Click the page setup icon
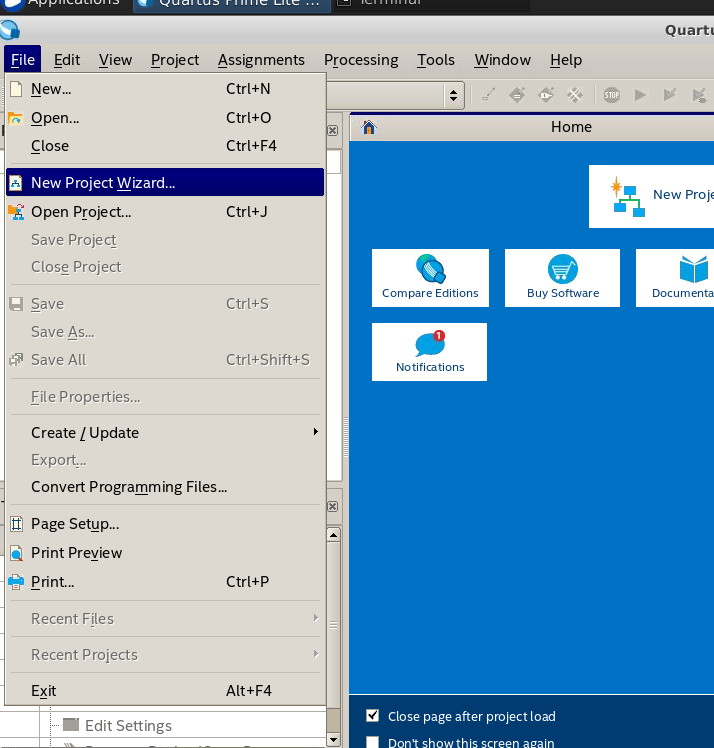Viewport: 714px width, 748px height. click(16, 524)
